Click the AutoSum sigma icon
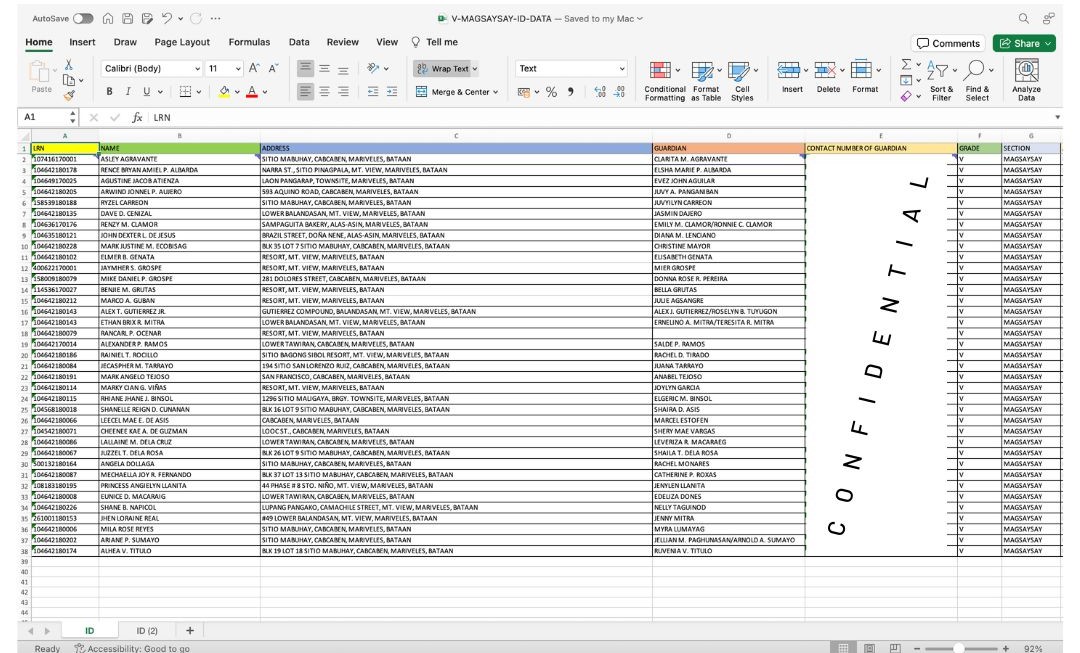Screen dimensions: 1080x653 (x=906, y=65)
